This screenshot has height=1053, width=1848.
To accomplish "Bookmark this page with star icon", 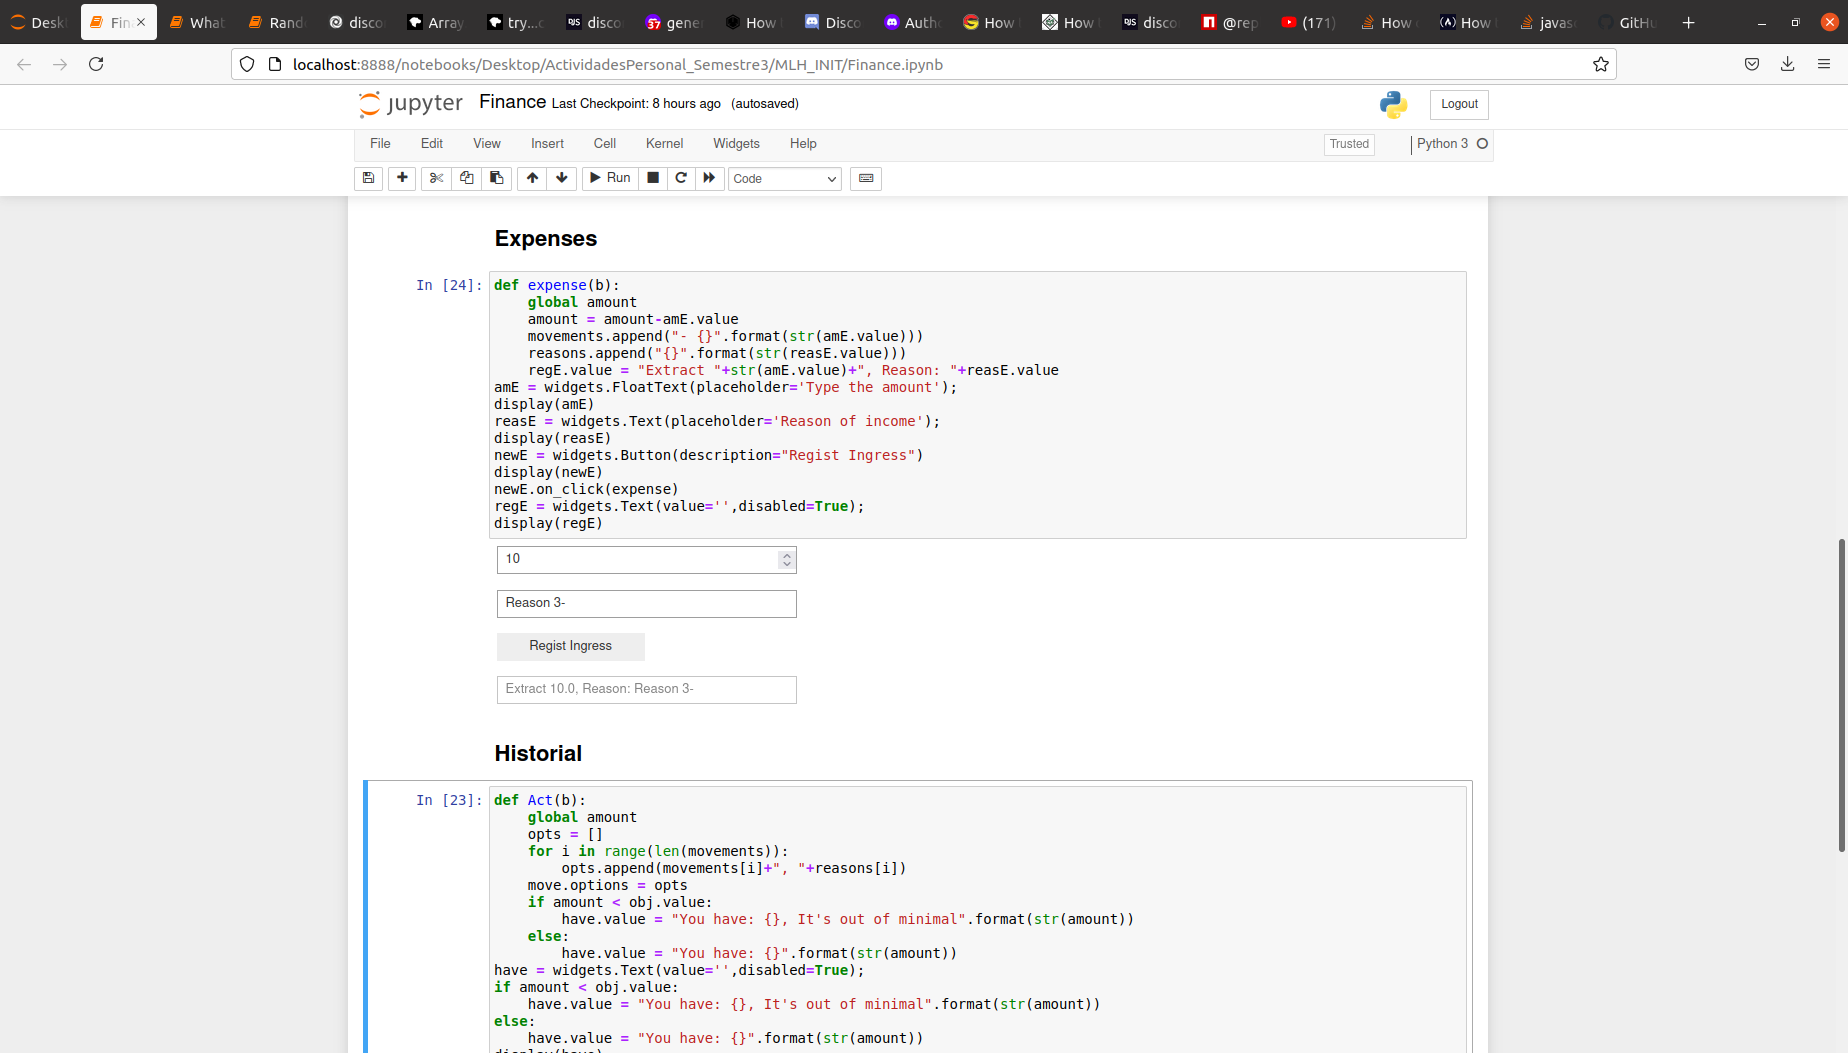I will click(x=1601, y=64).
